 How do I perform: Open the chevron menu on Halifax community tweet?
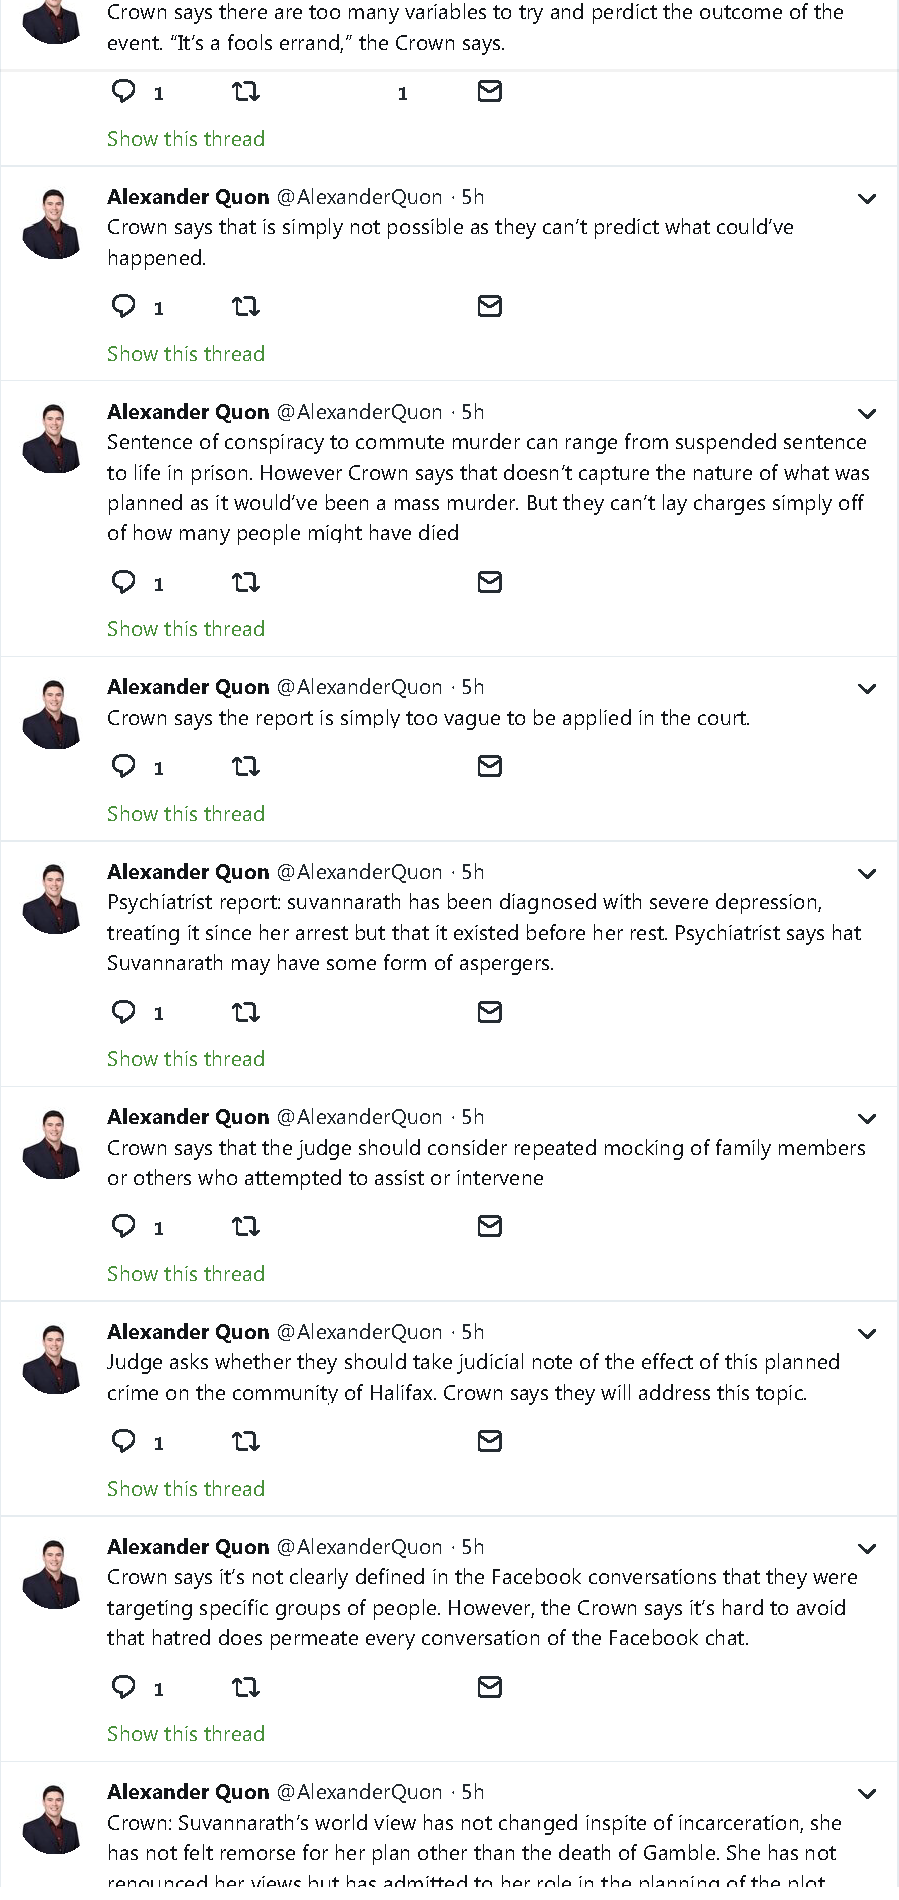pos(867,1334)
